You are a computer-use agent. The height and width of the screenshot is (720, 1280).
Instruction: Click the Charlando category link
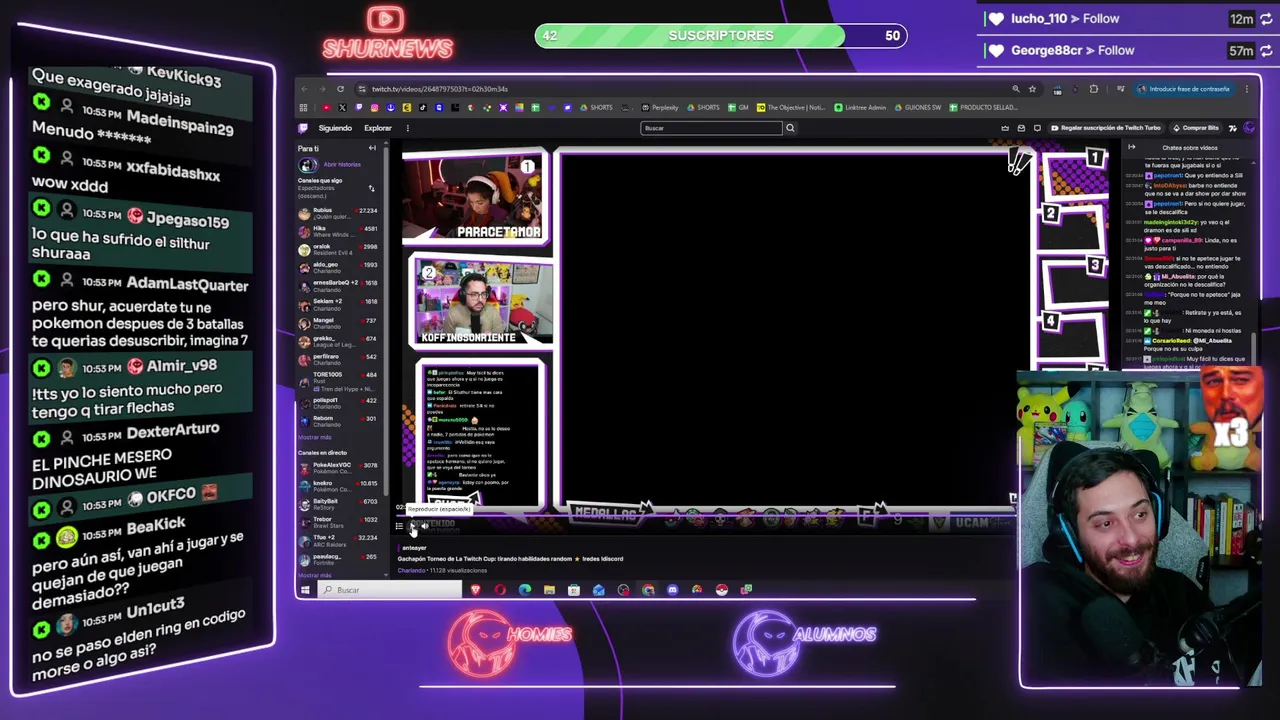tap(411, 571)
